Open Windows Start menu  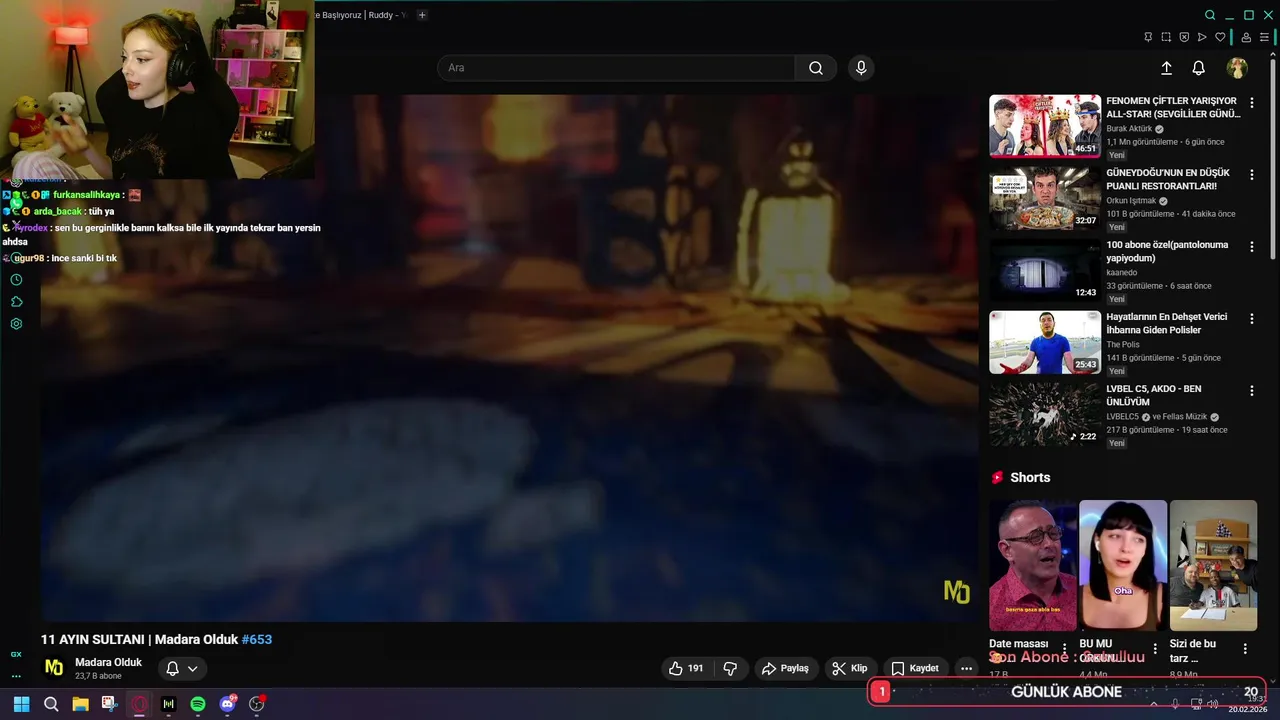pos(21,704)
